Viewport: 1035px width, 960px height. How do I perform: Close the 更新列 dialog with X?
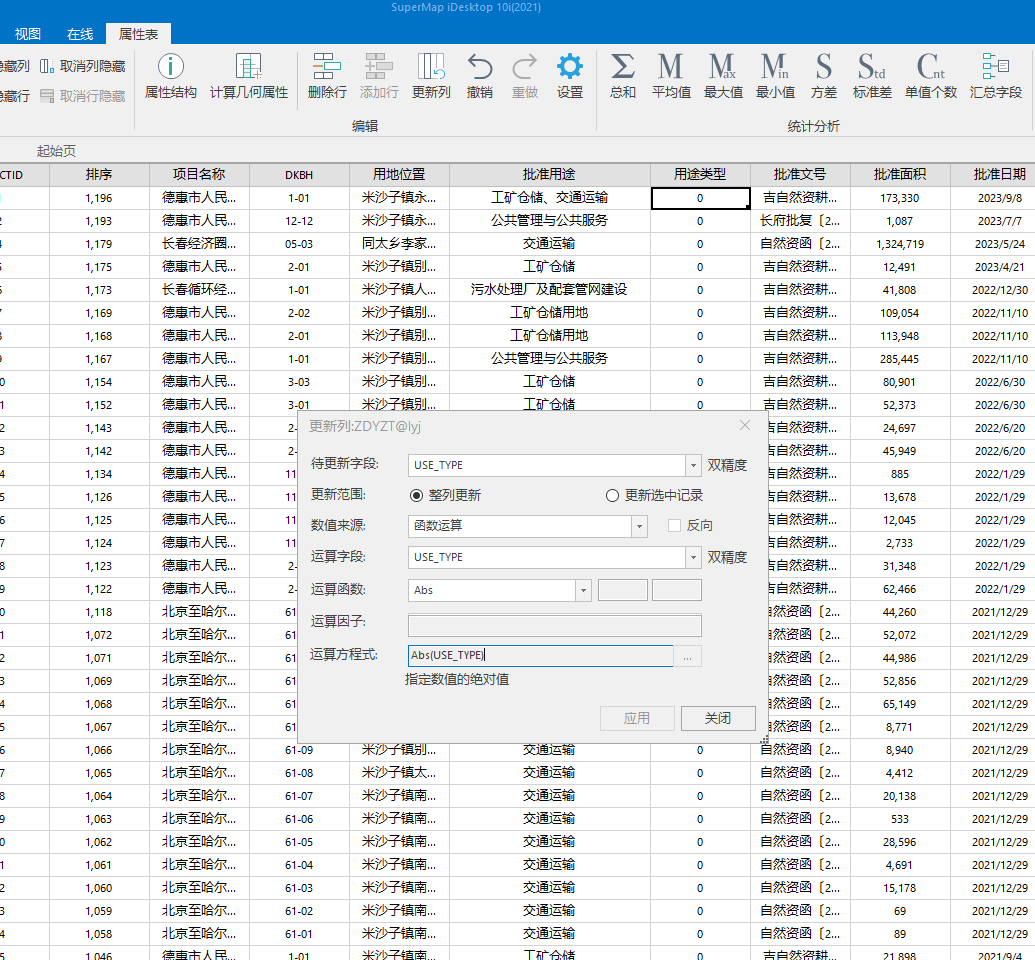(x=745, y=426)
